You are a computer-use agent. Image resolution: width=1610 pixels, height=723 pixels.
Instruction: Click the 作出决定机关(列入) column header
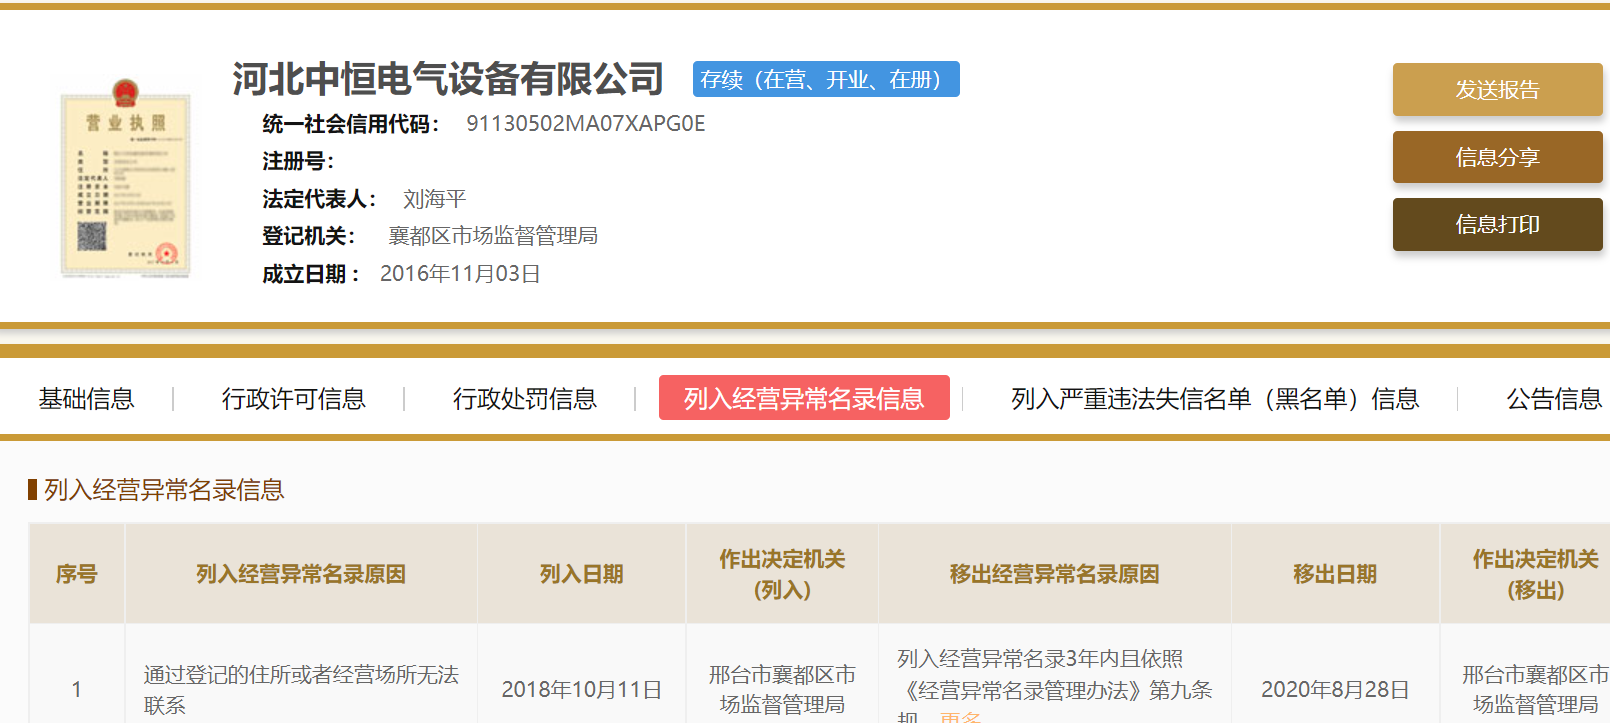782,574
